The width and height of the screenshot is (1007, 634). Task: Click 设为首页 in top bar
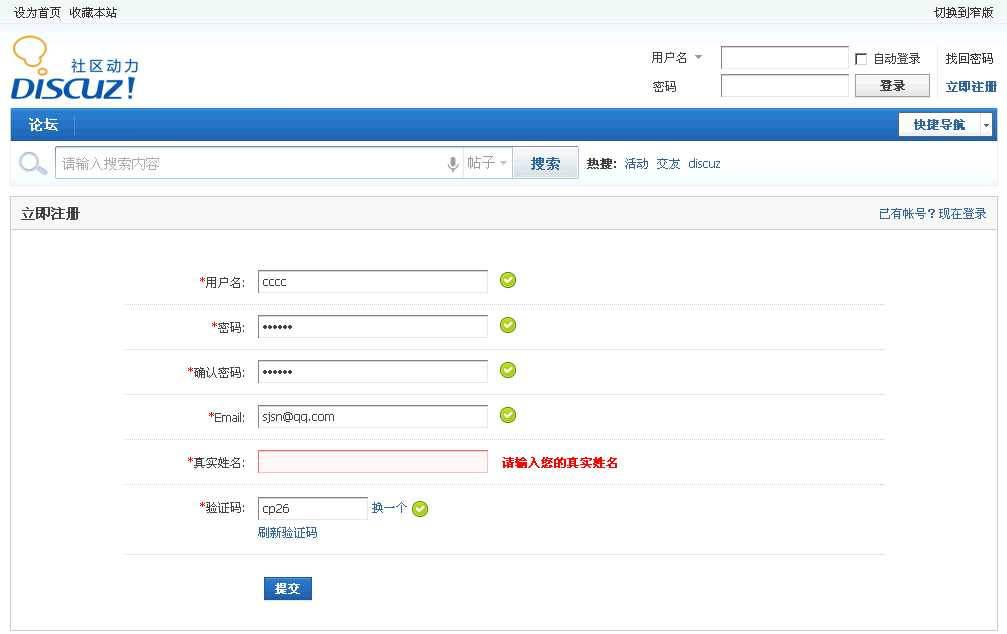pyautogui.click(x=37, y=13)
